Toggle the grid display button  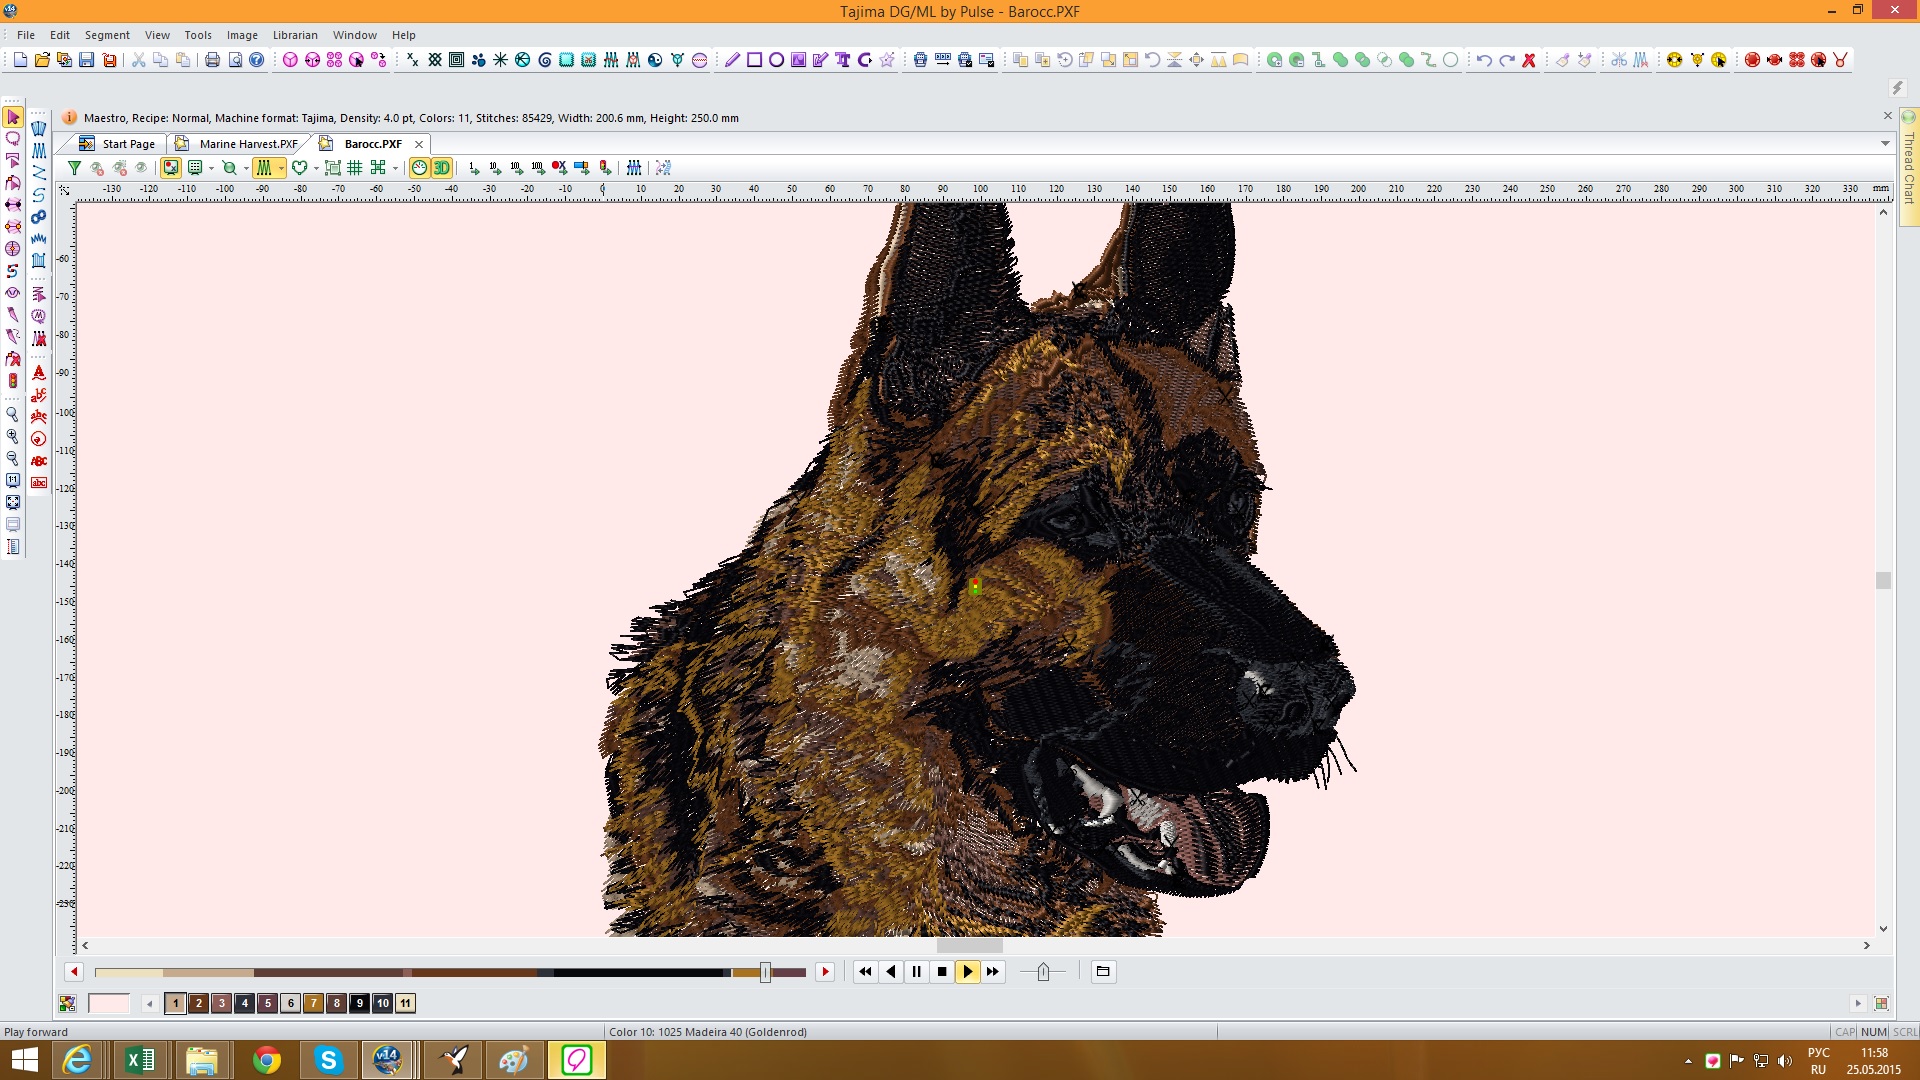pyautogui.click(x=355, y=168)
